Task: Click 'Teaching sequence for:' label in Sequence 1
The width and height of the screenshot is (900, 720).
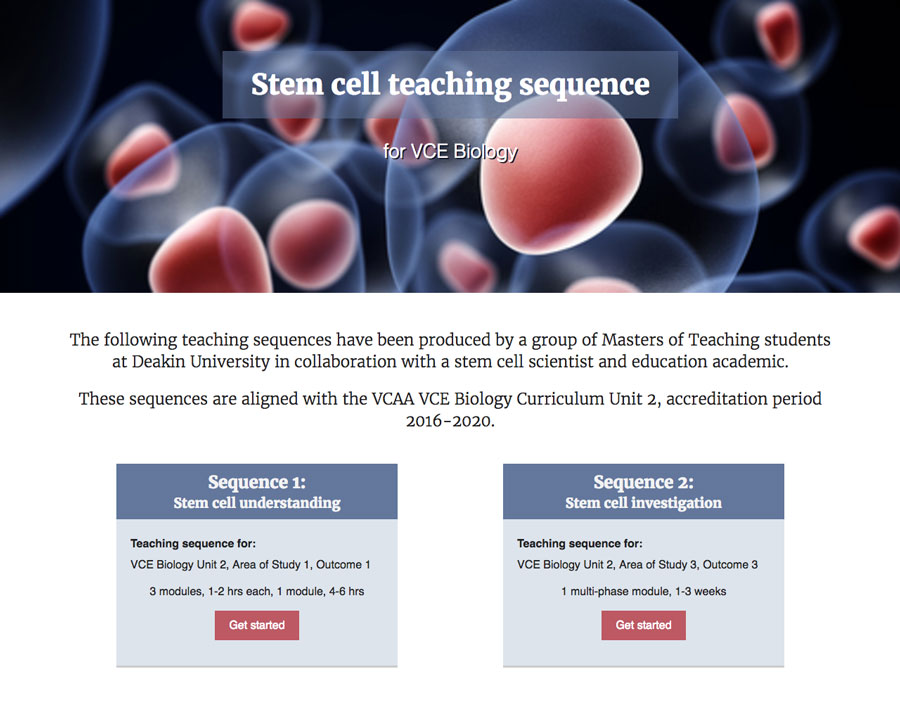Action: click(x=193, y=543)
